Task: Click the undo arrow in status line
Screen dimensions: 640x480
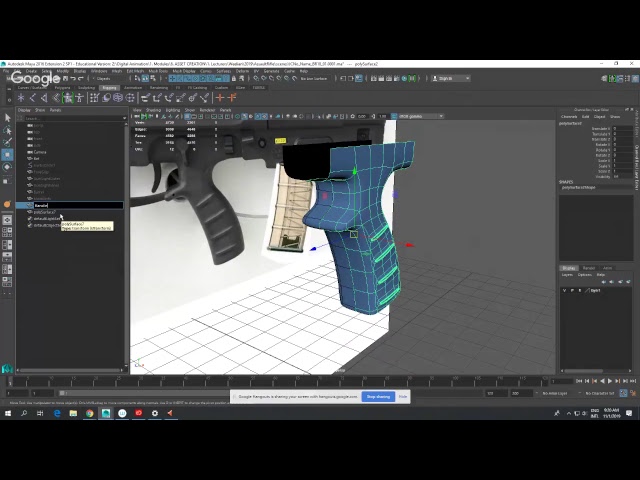Action: click(73, 78)
